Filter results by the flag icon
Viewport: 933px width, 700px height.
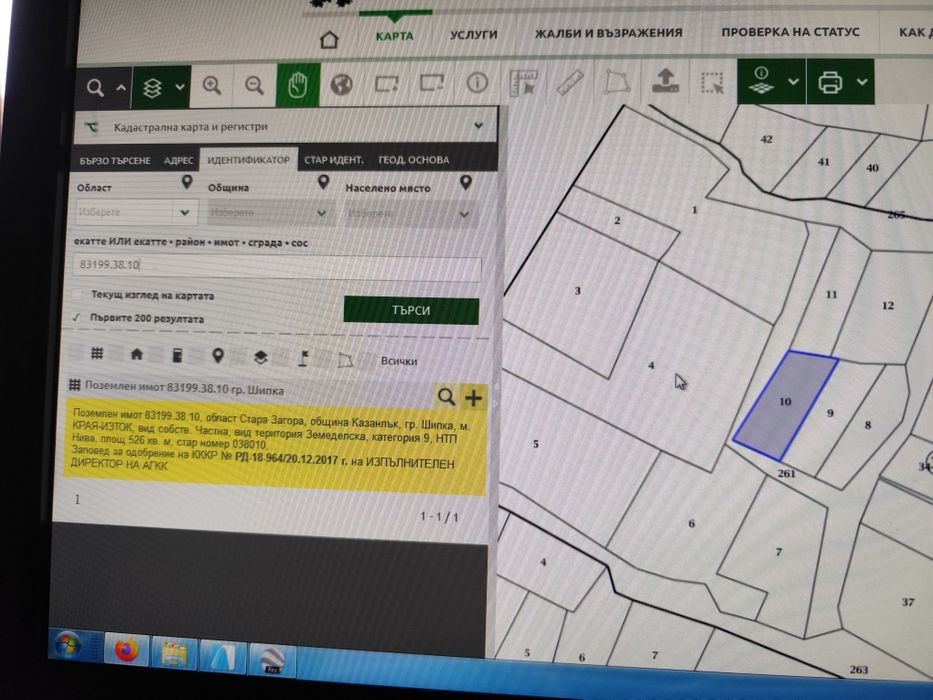(x=303, y=358)
